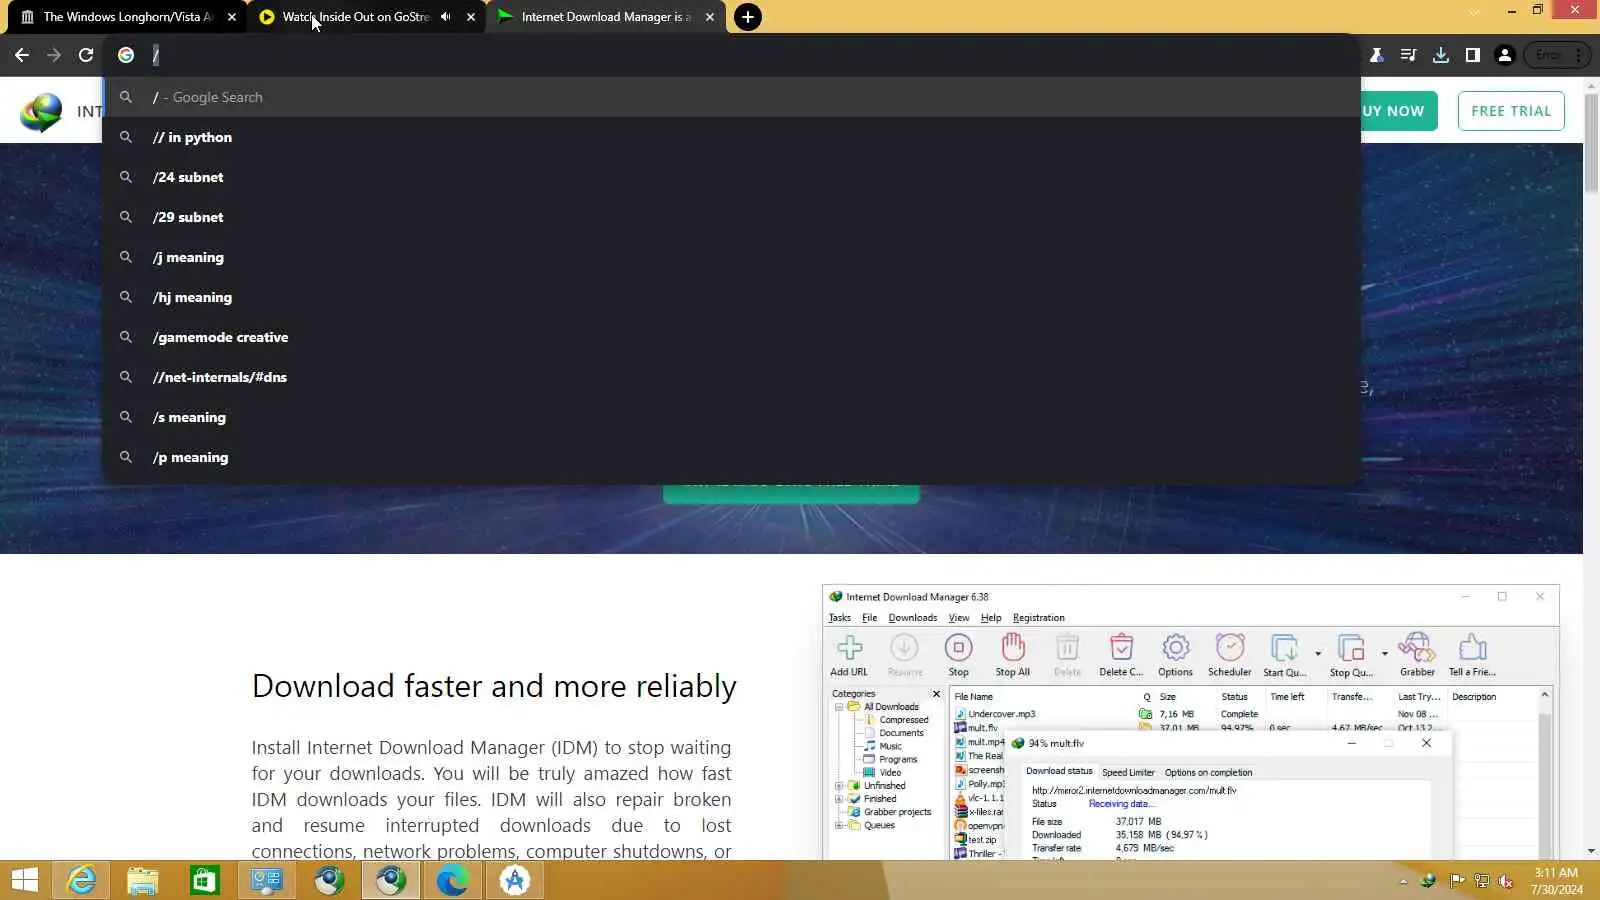Expand the Unfinished category tree node

[x=839, y=786]
